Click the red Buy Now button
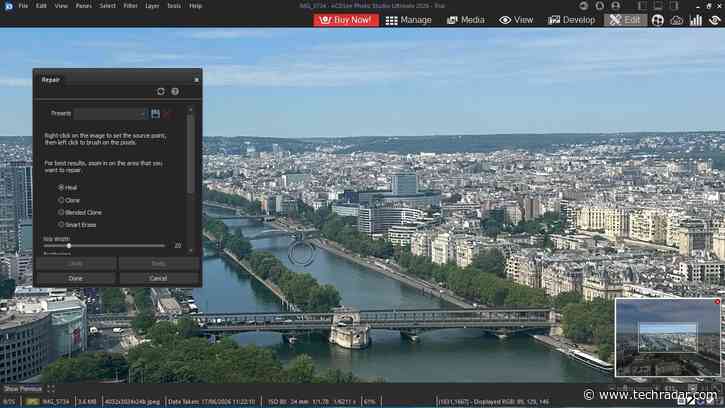This screenshot has height=408, width=725. click(346, 20)
